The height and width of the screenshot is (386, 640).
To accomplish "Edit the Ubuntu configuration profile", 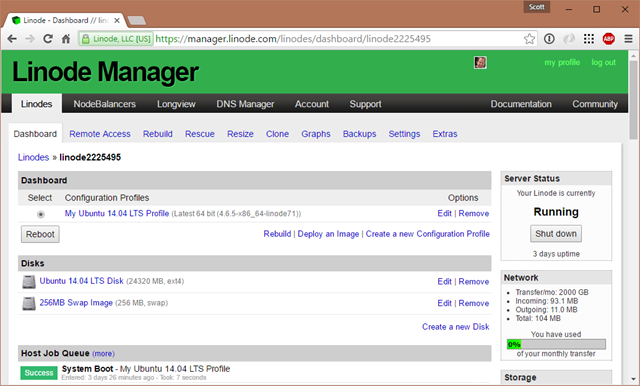I will (444, 213).
